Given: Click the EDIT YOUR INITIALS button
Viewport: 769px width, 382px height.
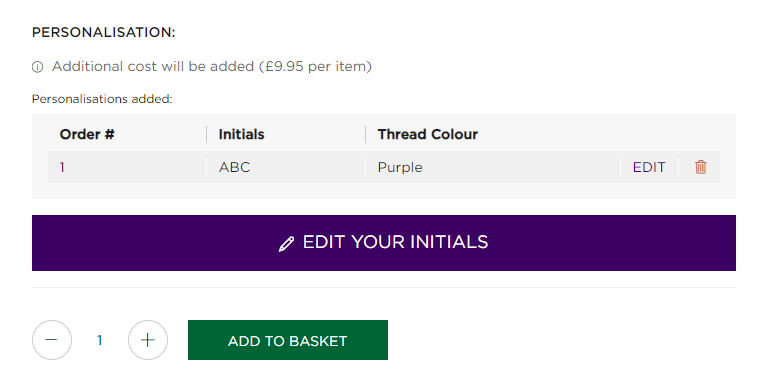Looking at the screenshot, I should point(384,243).
